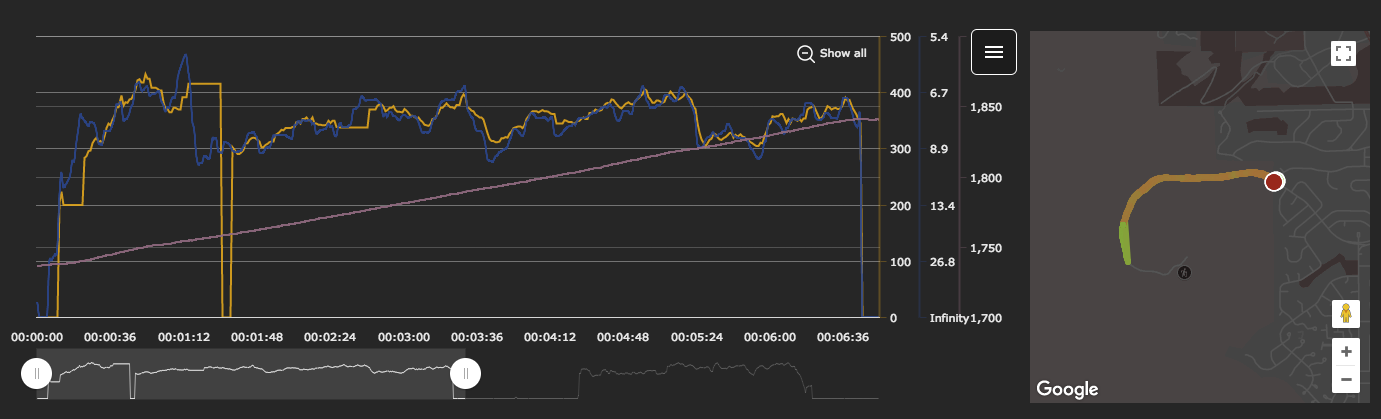Click the green segment of the route
The image size is (1381, 419).
[1125, 243]
